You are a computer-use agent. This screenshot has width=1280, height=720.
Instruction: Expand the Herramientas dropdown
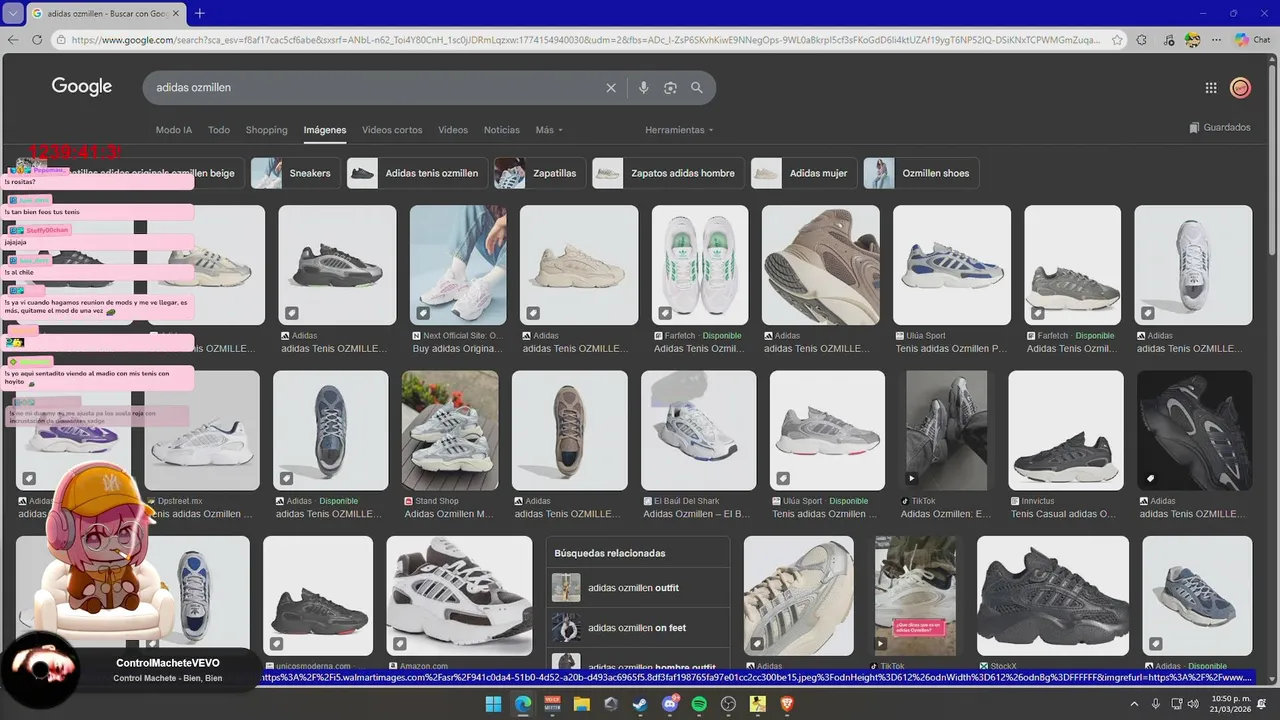(x=679, y=130)
